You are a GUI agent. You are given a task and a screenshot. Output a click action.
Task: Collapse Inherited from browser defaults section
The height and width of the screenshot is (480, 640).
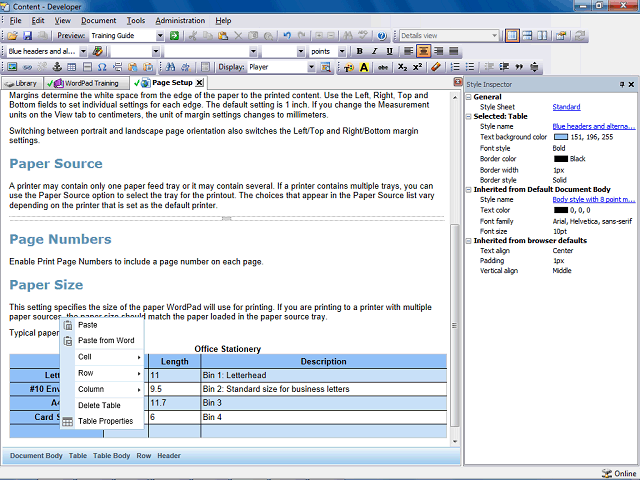(469, 241)
